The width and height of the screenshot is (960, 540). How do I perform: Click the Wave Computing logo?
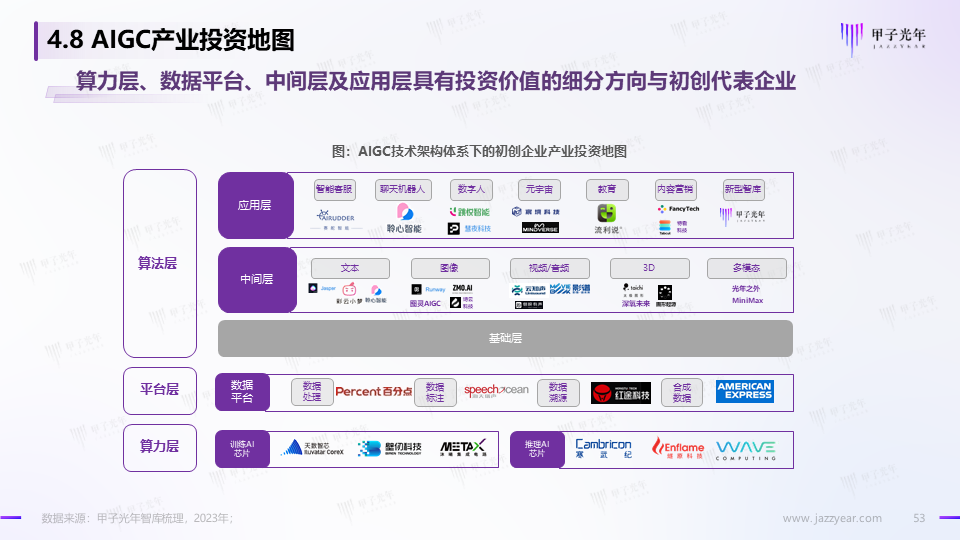tap(747, 449)
